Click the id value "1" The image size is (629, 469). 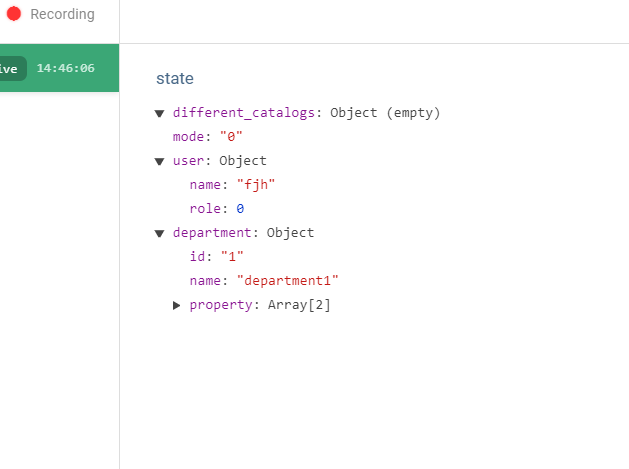click(232, 256)
